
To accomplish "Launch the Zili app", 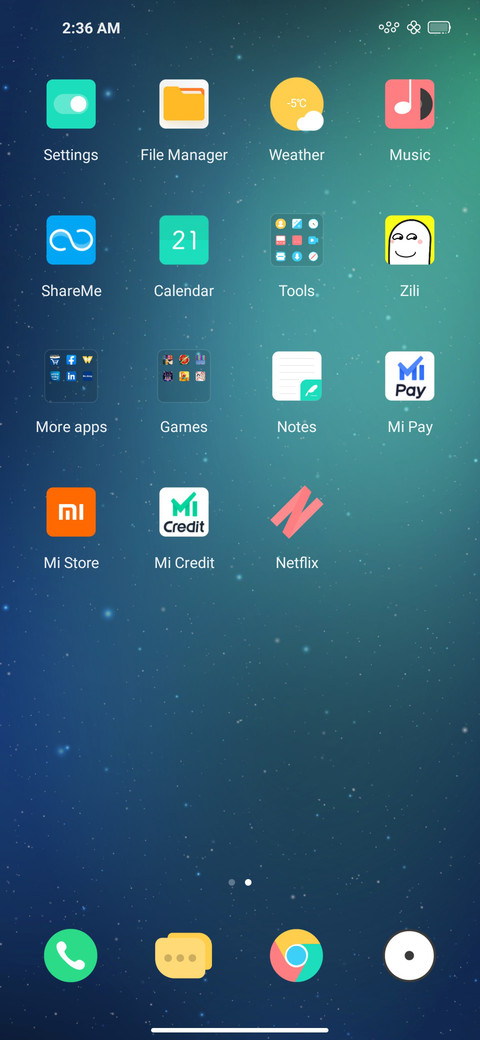I will click(x=410, y=240).
